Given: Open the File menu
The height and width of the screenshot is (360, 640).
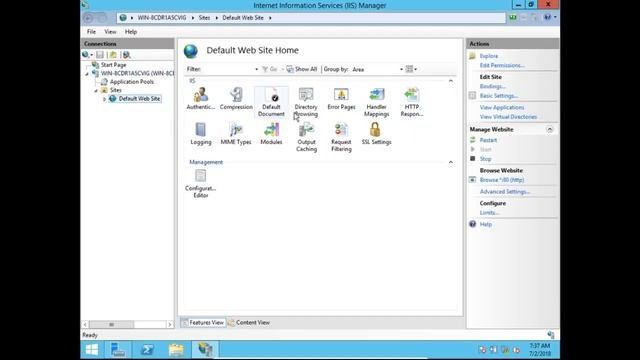Looking at the screenshot, I should click(91, 32).
